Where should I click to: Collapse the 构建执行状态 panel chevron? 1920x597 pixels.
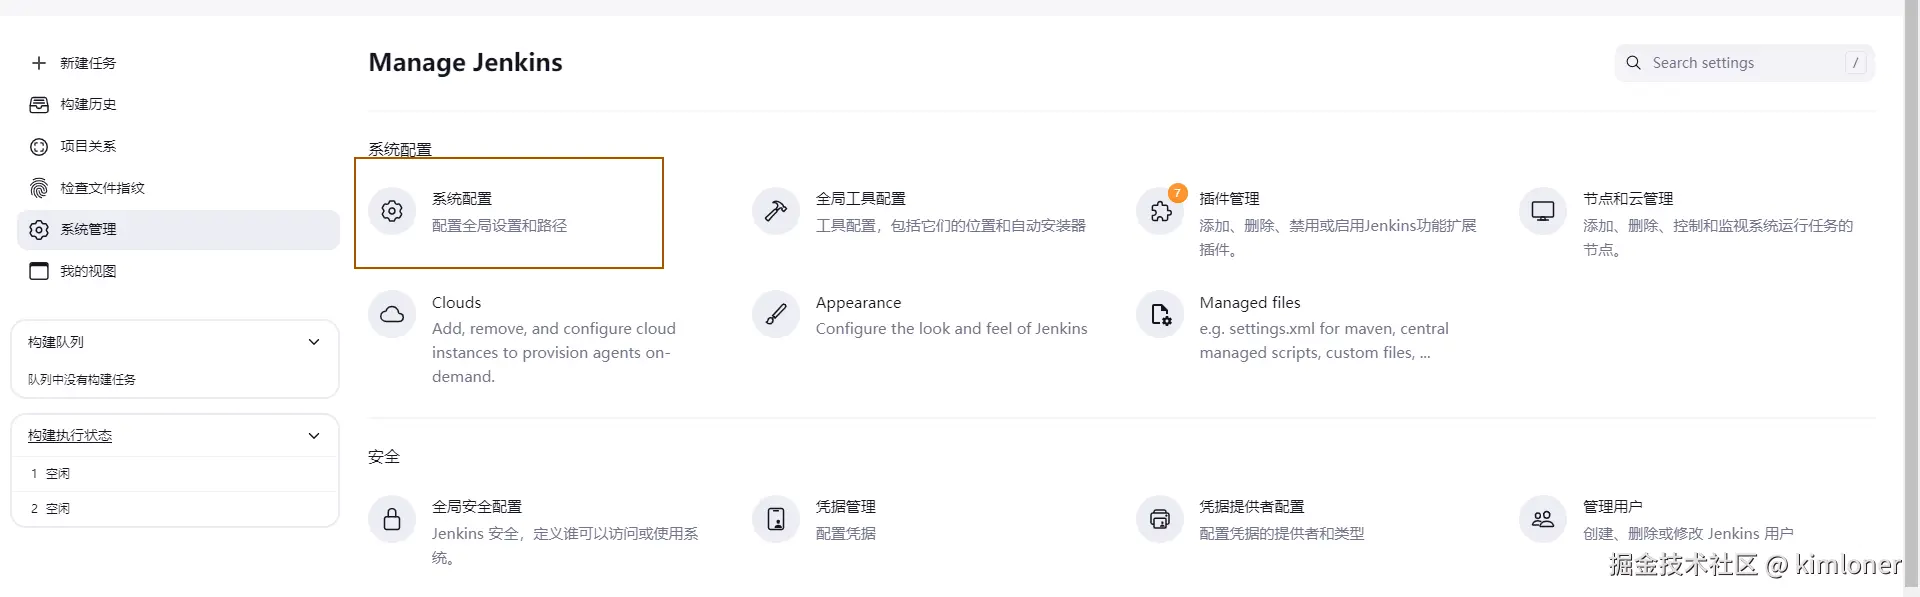(x=314, y=436)
